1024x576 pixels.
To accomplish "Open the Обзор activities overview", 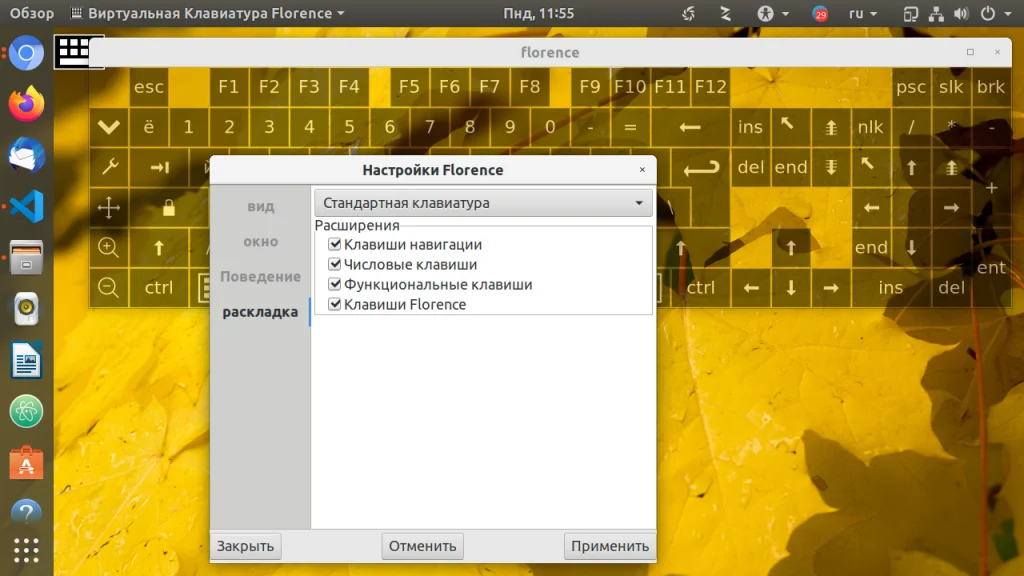I will click(x=31, y=13).
